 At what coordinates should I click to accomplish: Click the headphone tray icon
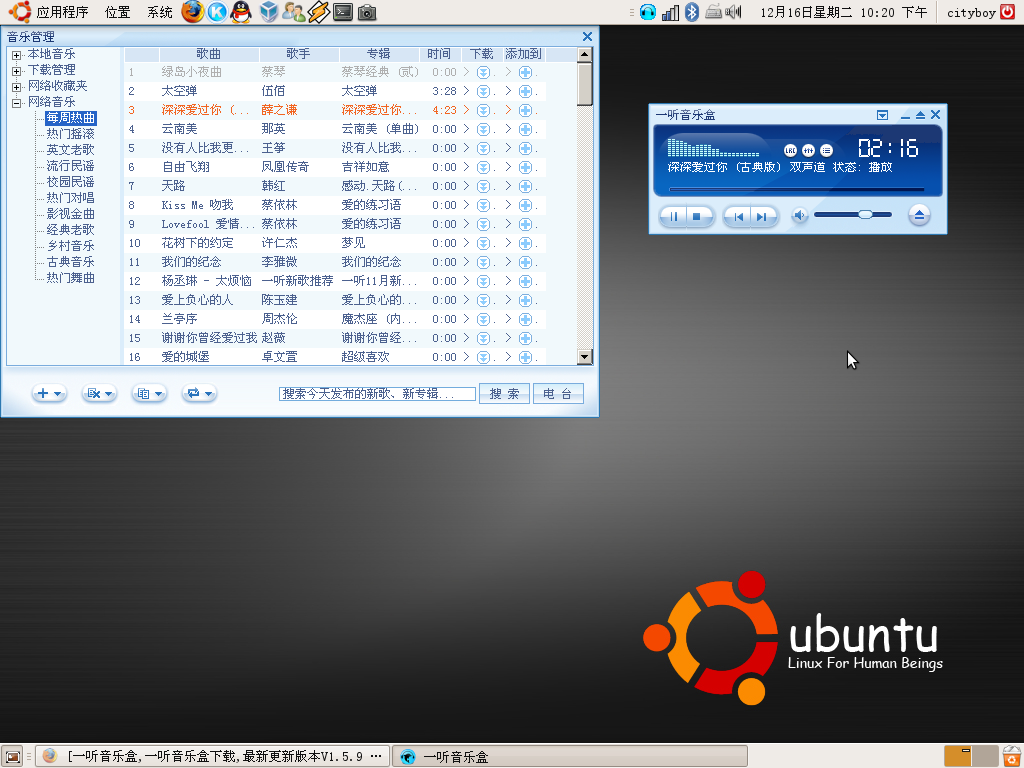point(648,12)
